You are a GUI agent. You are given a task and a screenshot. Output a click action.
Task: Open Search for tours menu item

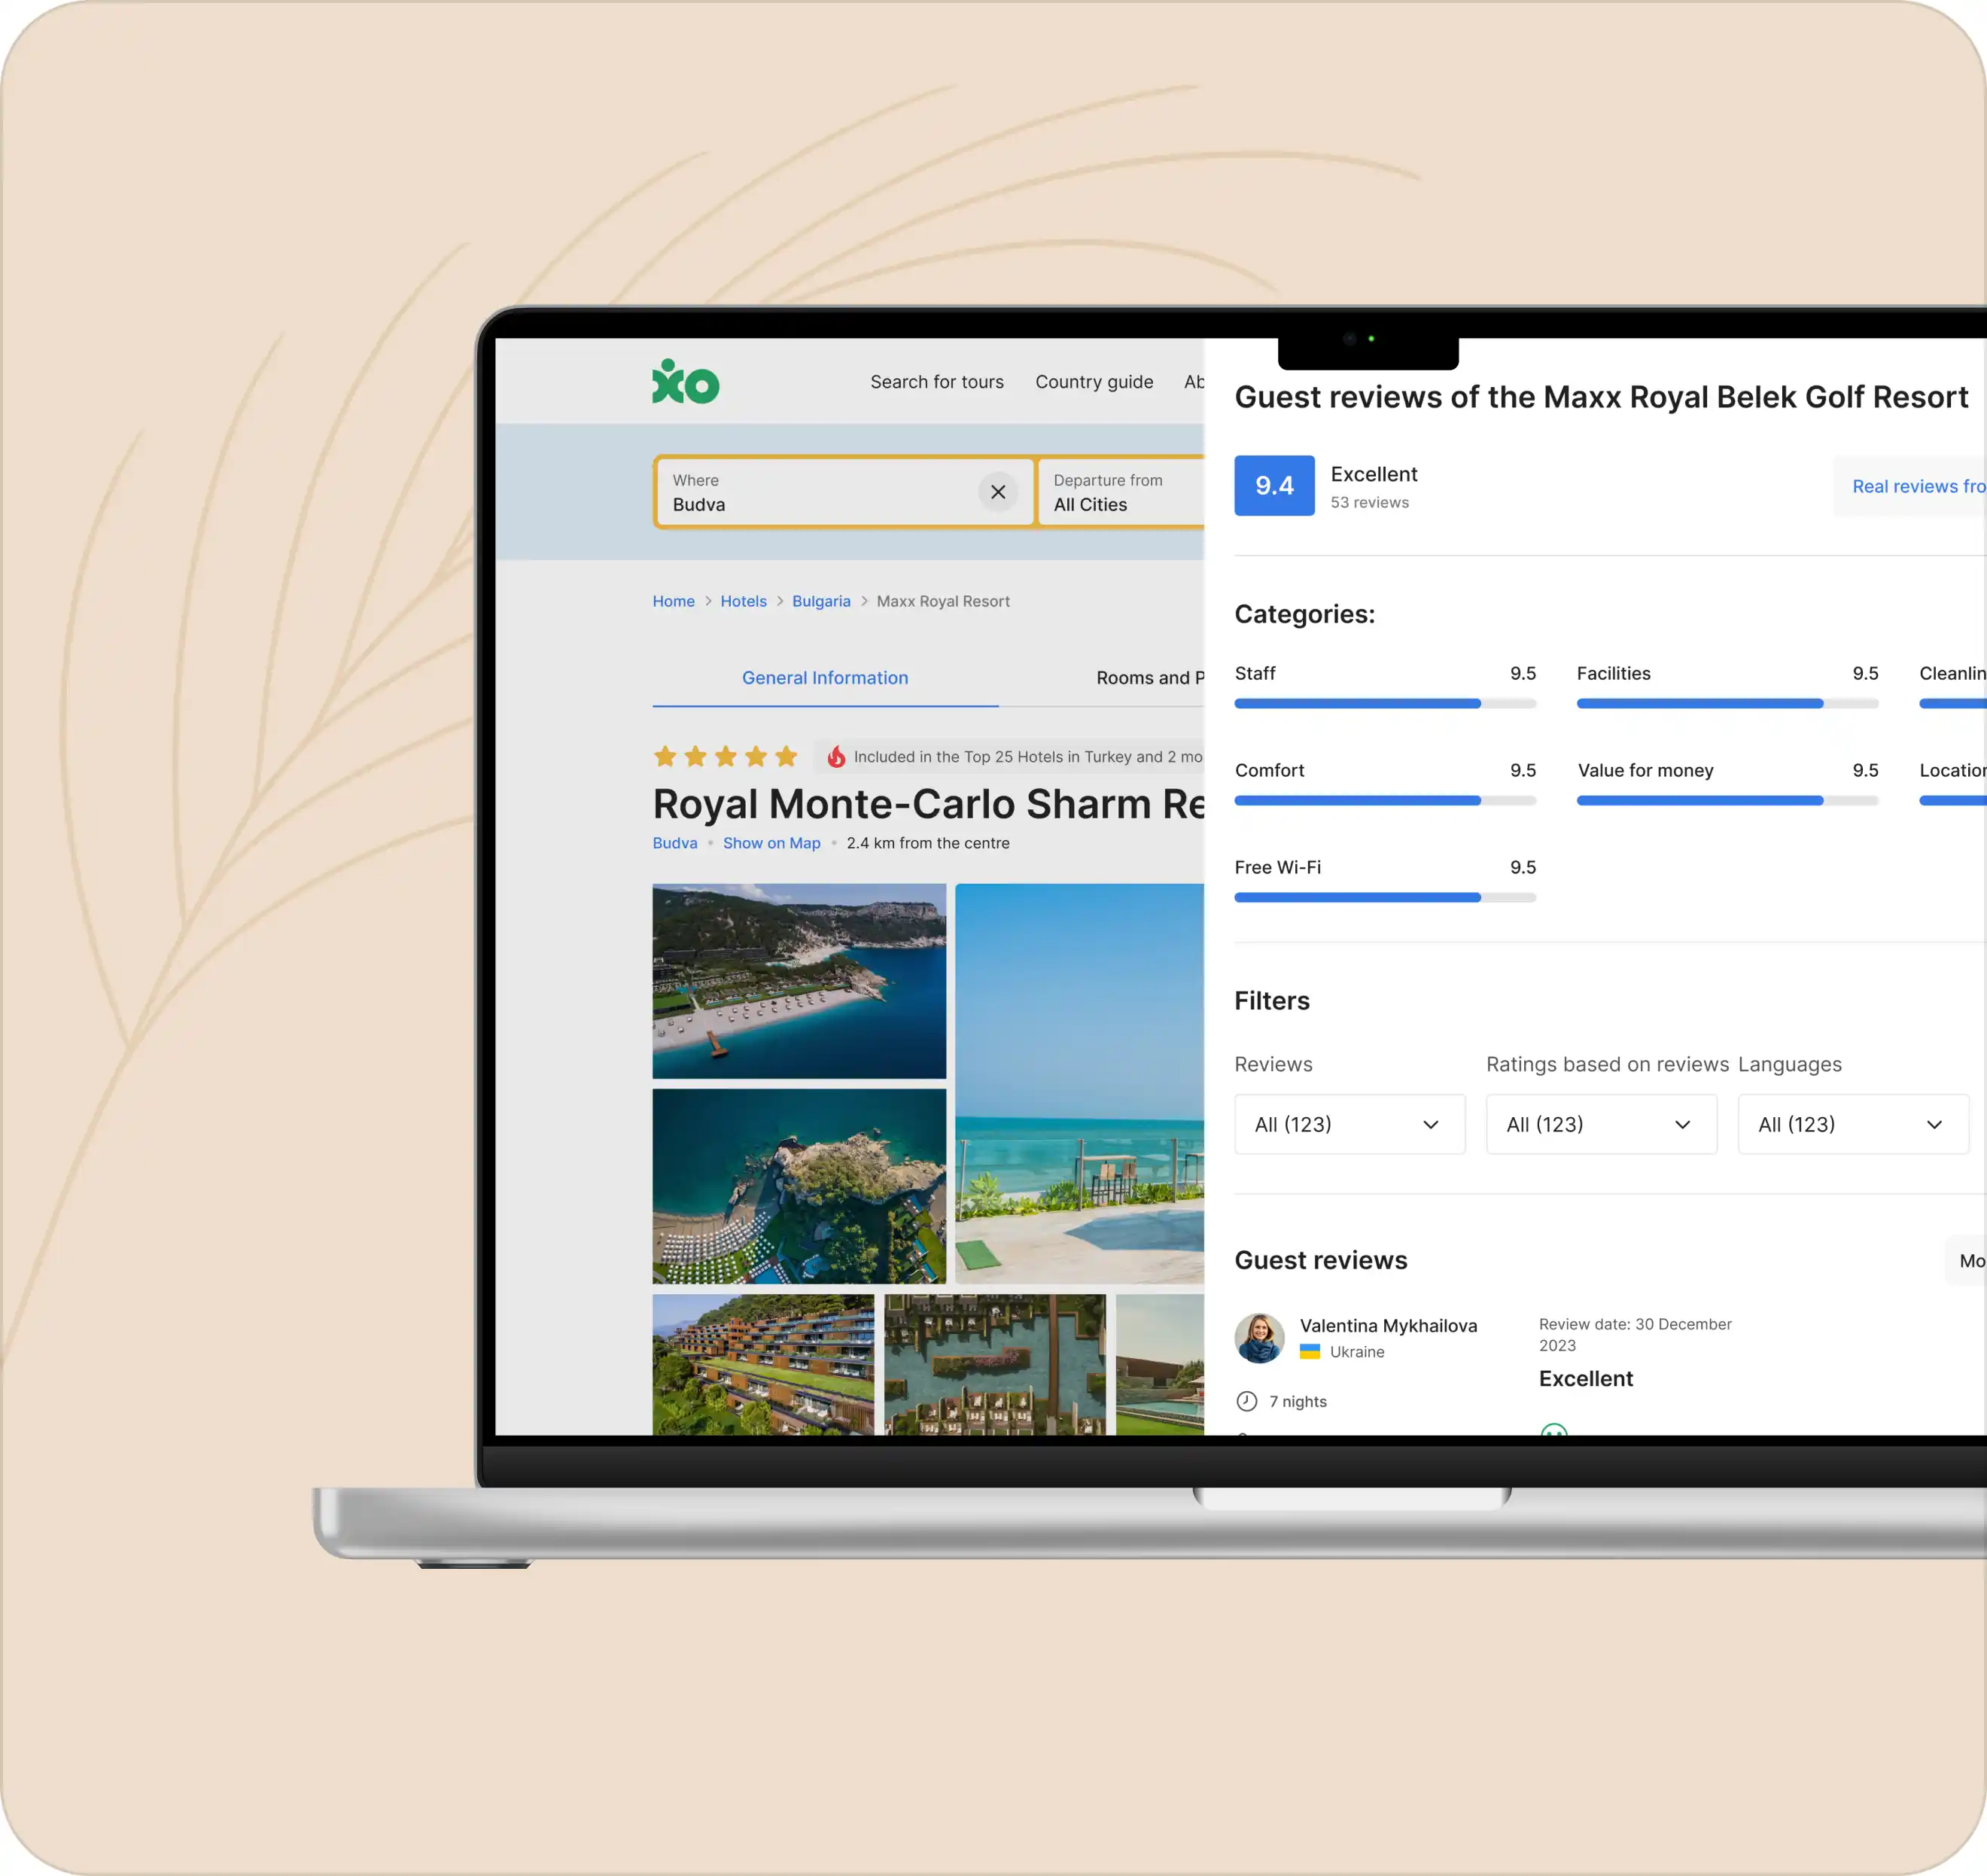936,382
